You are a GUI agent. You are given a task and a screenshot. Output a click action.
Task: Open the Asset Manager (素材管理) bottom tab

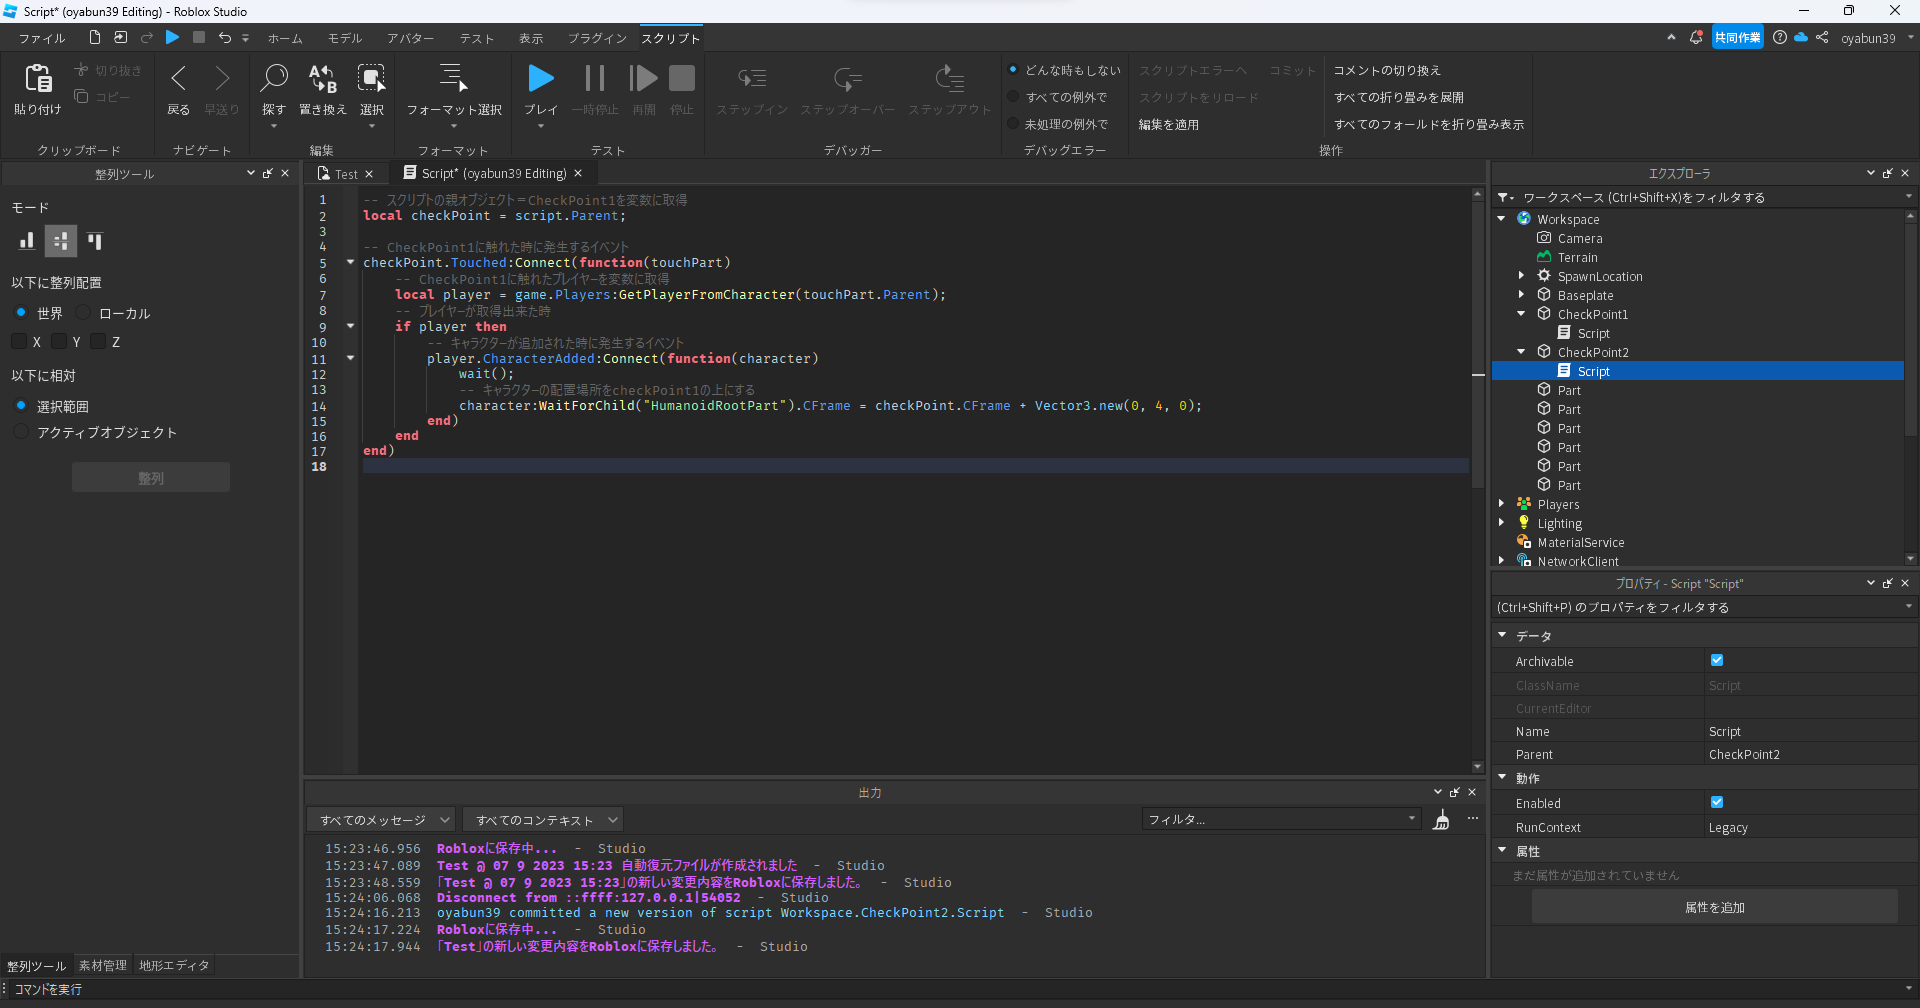(103, 965)
